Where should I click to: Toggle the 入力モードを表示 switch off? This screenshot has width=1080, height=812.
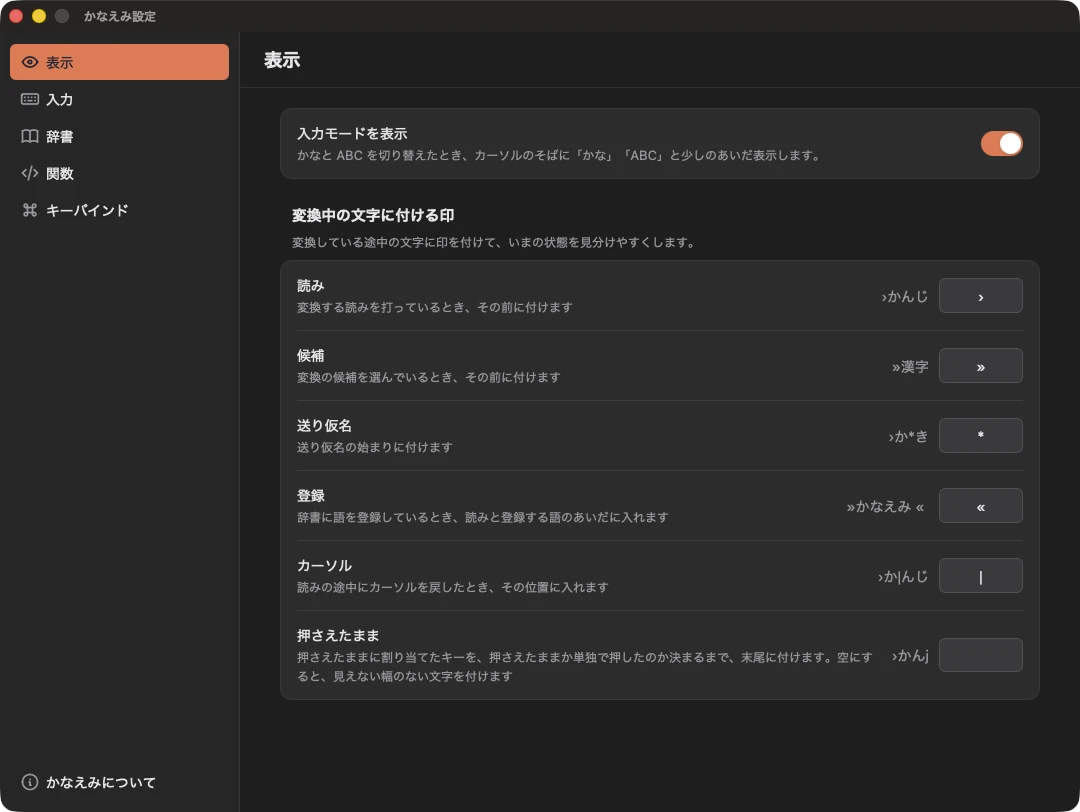click(x=1001, y=143)
